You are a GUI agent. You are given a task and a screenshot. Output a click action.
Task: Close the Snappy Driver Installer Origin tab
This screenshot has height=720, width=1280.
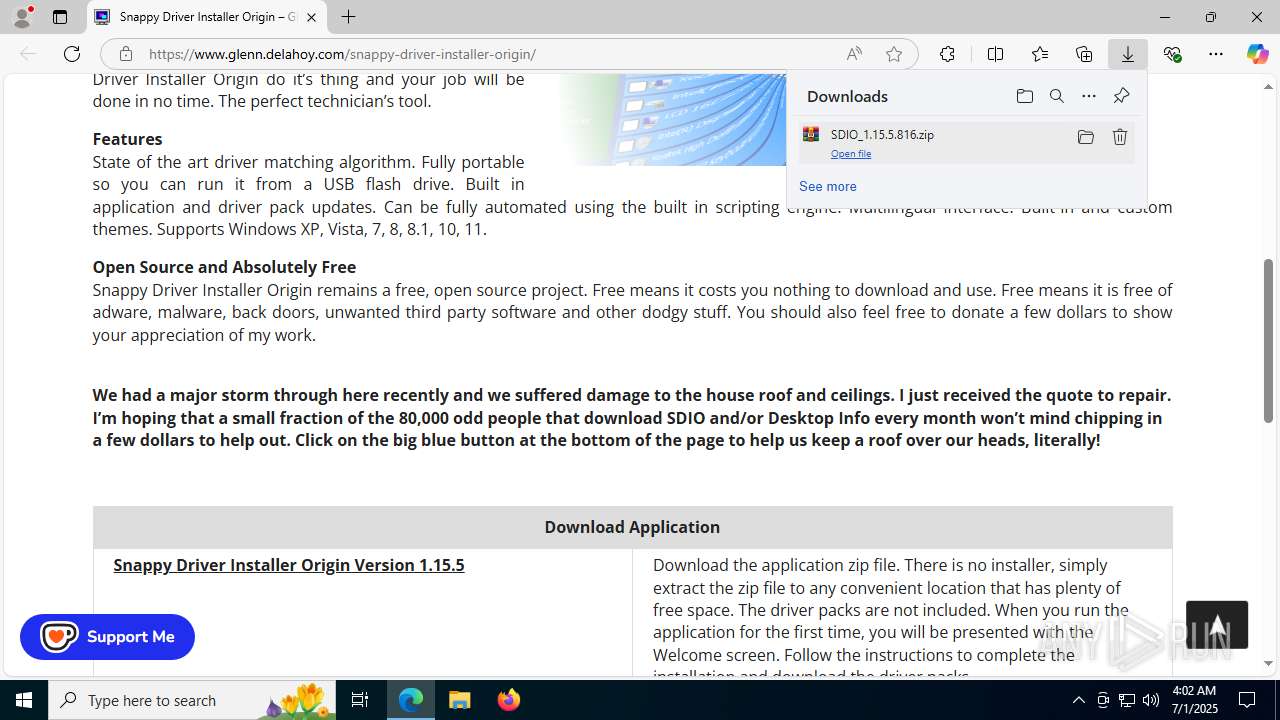click(x=311, y=17)
